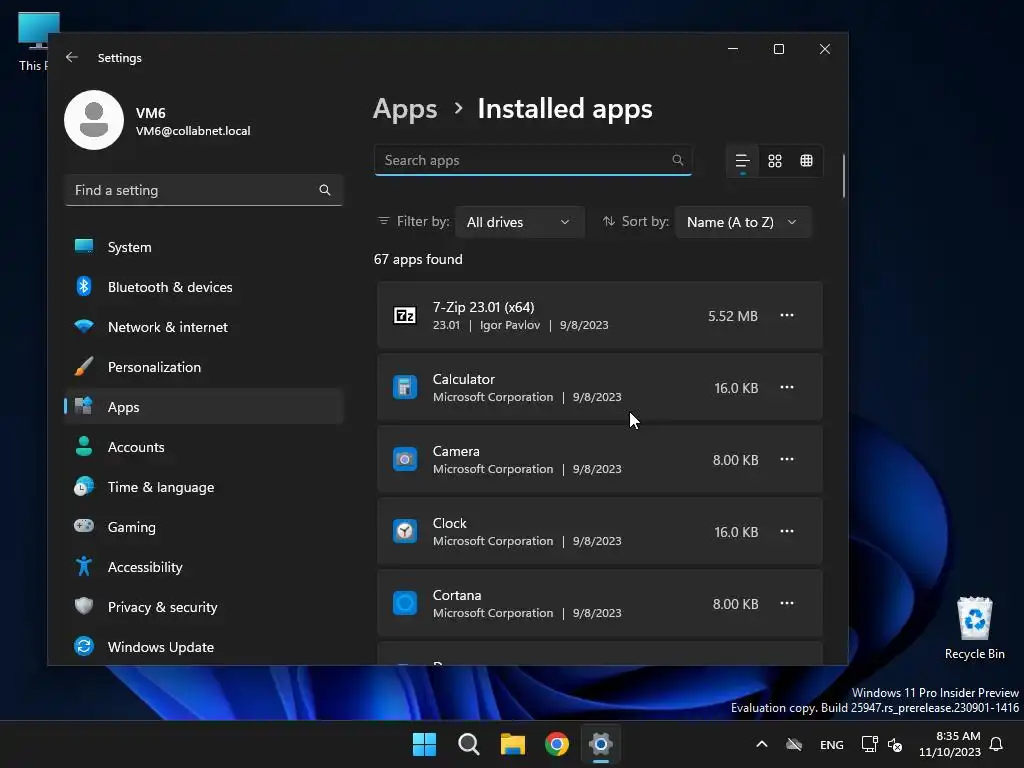Click the 7-Zip app icon

[x=405, y=315]
